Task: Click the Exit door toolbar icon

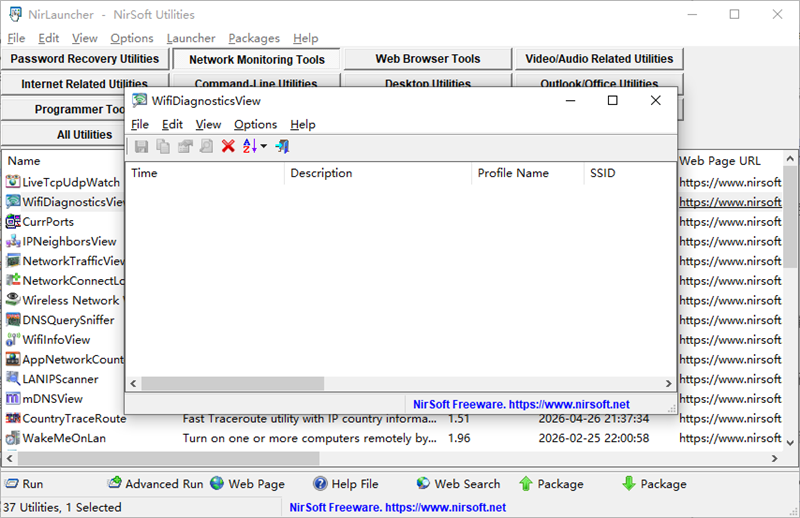Action: click(282, 147)
